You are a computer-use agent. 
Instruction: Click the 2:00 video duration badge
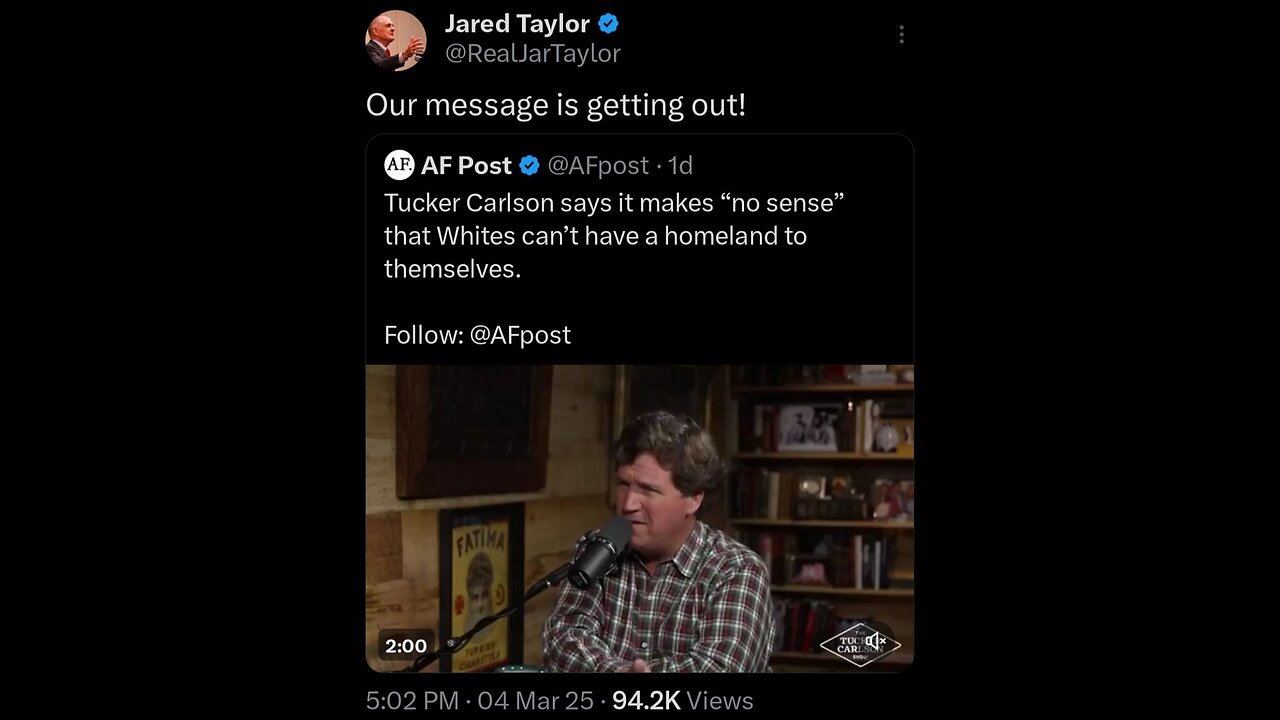406,646
